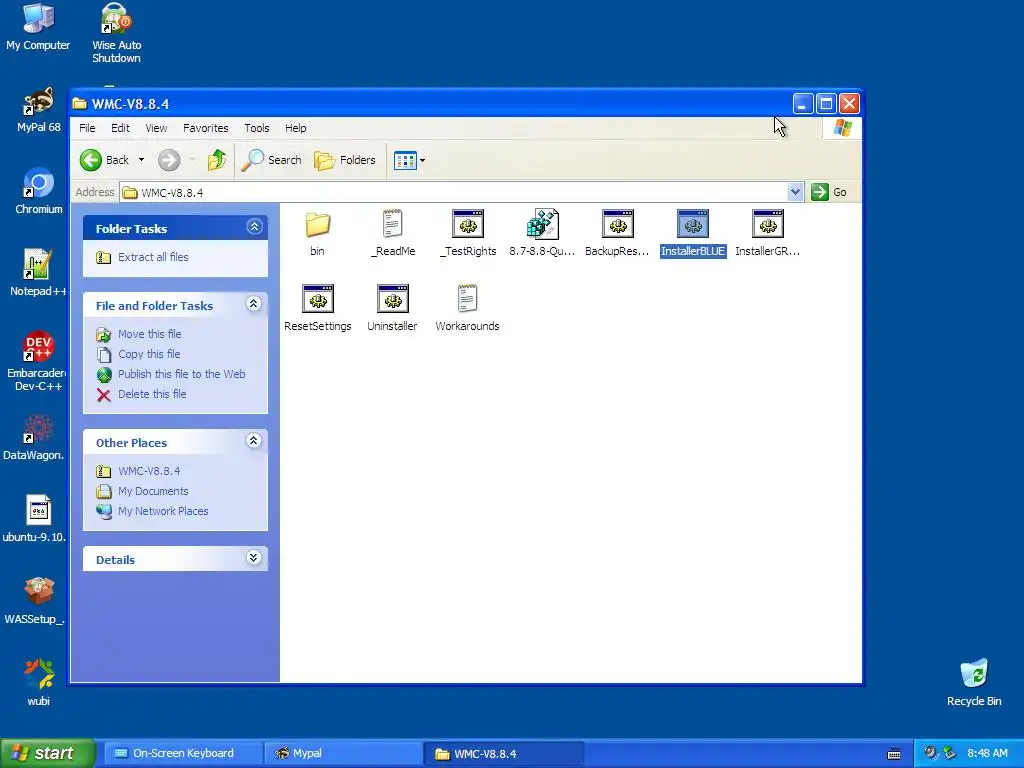This screenshot has height=768, width=1024.
Task: Collapse the Folder Tasks panel
Action: coord(254,227)
